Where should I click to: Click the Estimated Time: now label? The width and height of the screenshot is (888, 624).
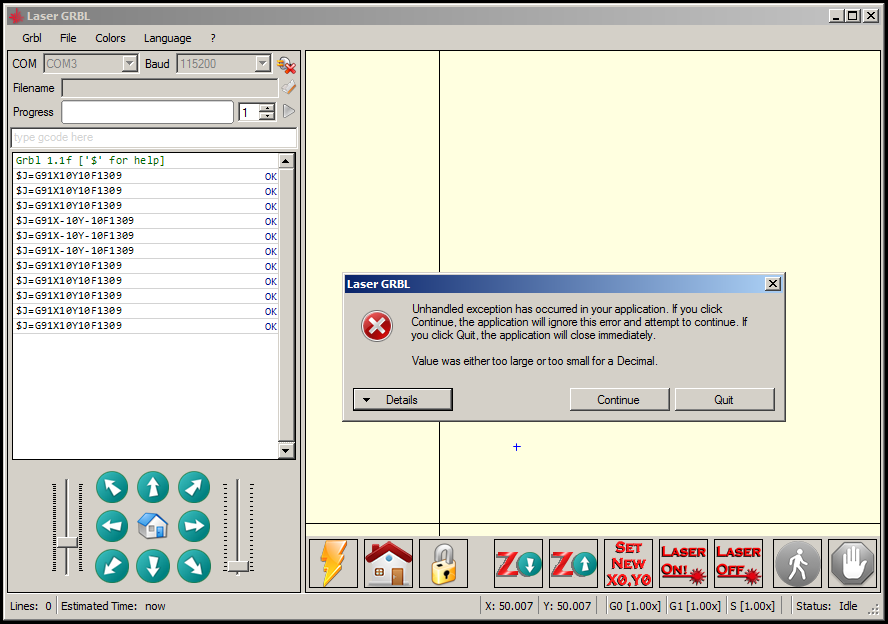[113, 606]
